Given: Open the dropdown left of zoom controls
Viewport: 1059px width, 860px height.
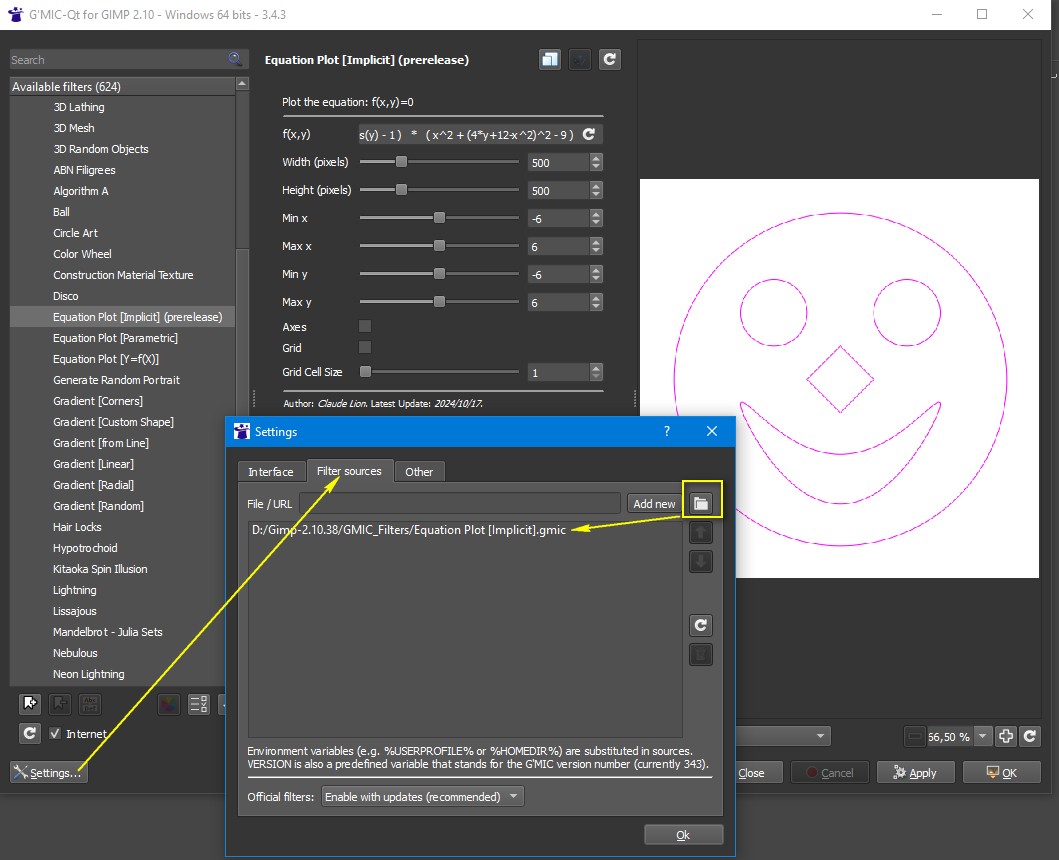Looking at the screenshot, I should (783, 736).
